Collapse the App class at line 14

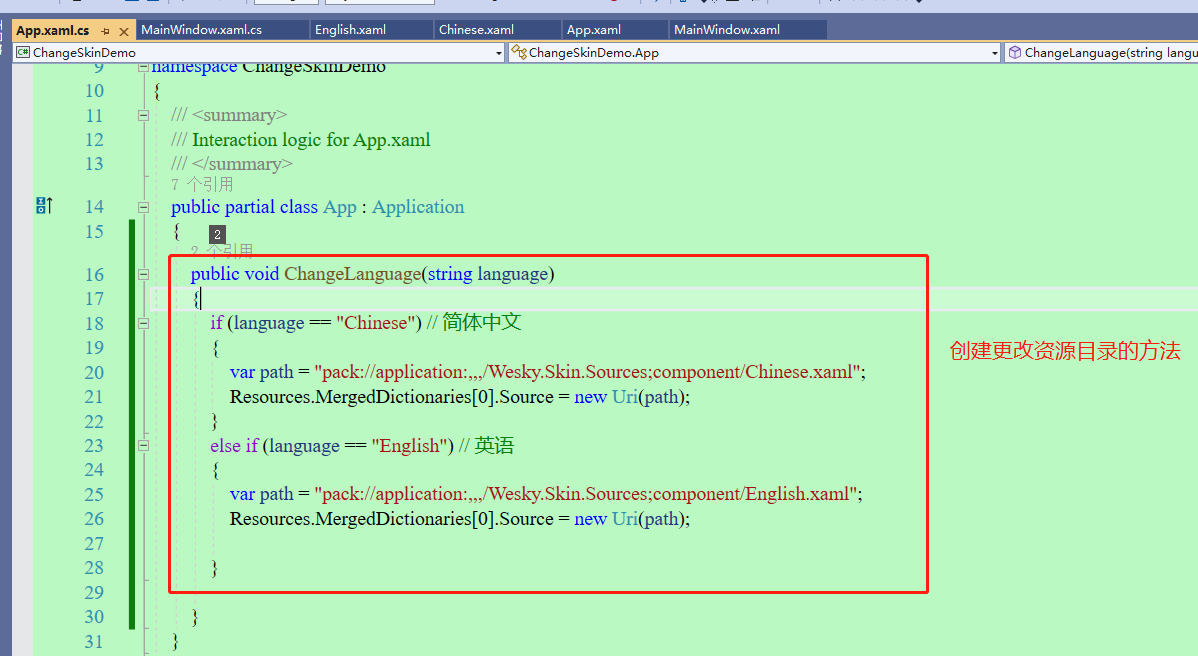(x=143, y=207)
